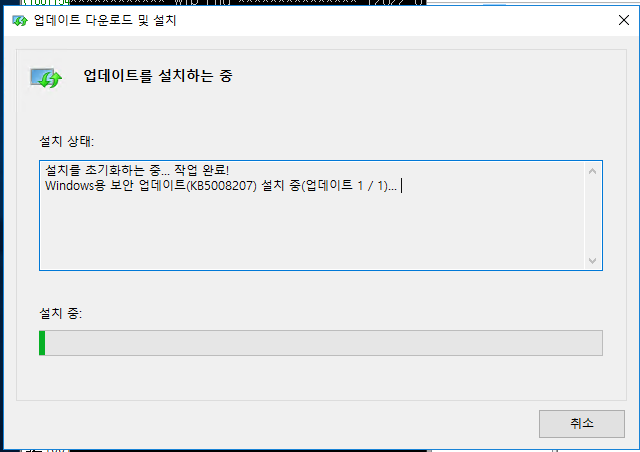Screen dimensions: 640x452
Task: Click the 취소 cancel button
Action: pyautogui.click(x=582, y=423)
